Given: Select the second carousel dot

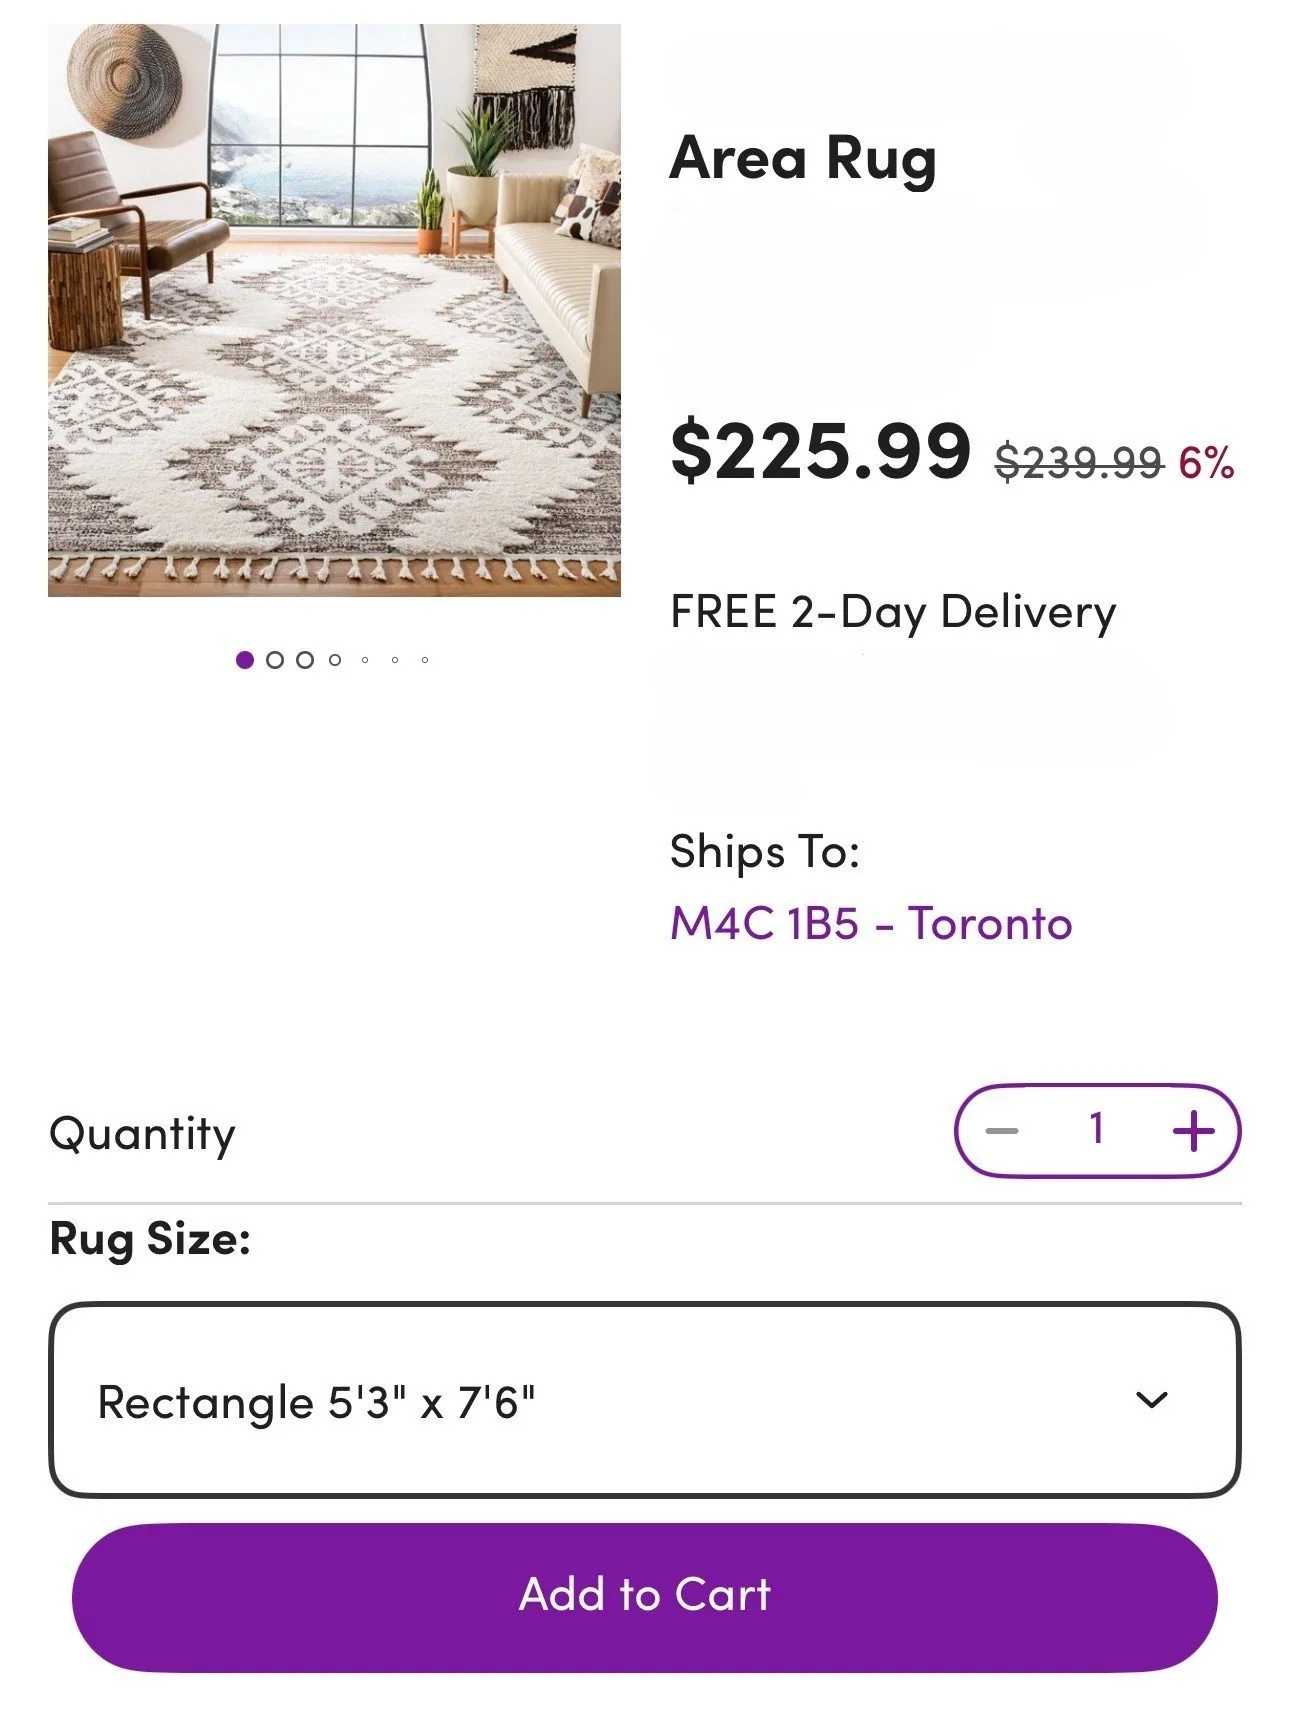Looking at the screenshot, I should pos(273,658).
